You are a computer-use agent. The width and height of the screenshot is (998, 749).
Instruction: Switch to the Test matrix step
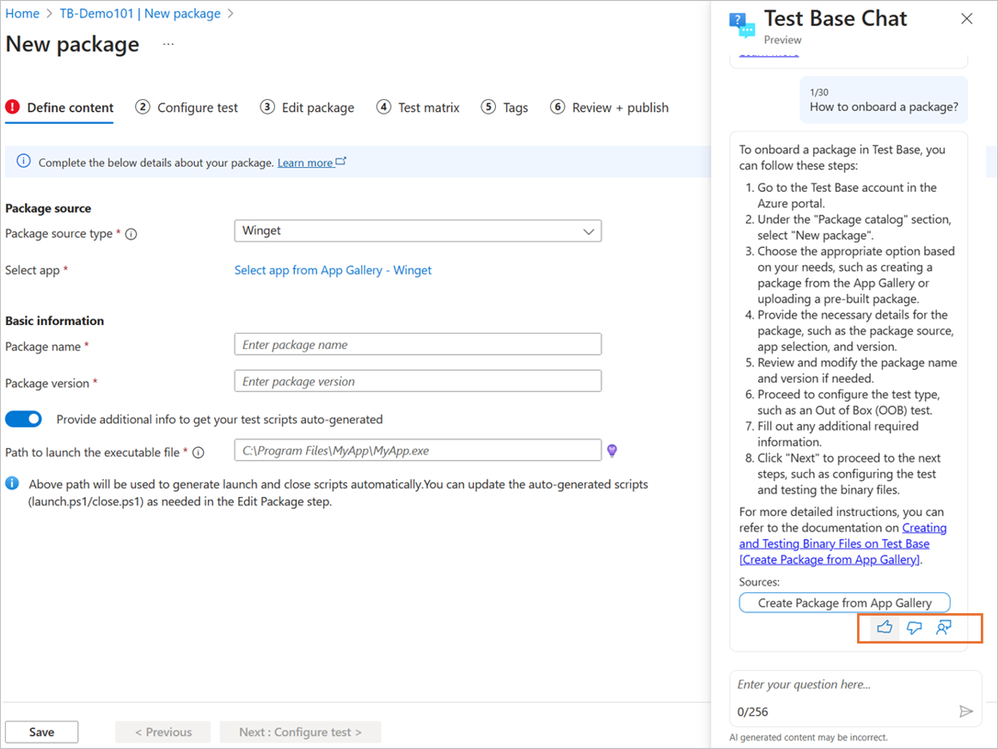tap(418, 108)
